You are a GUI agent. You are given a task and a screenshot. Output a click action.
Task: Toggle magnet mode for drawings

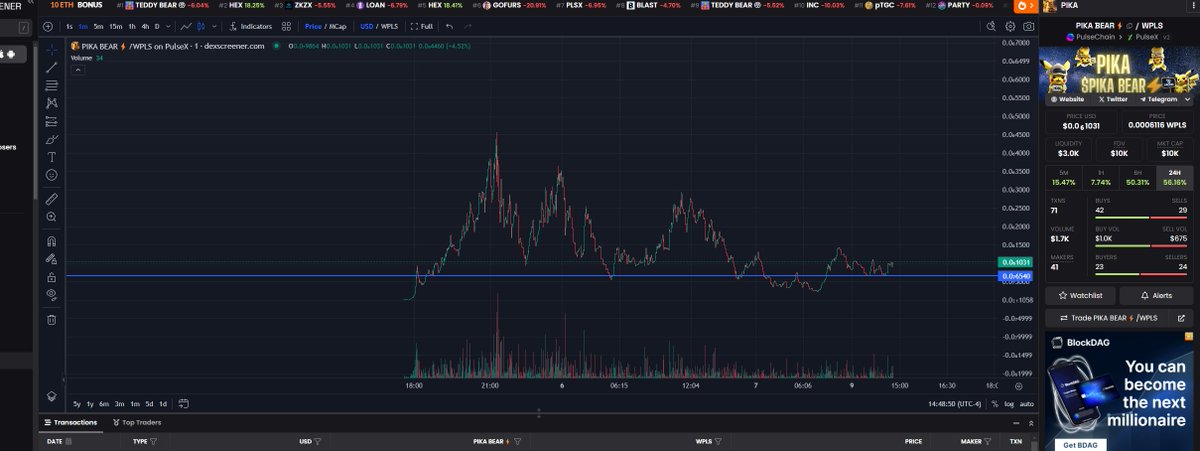[x=52, y=241]
